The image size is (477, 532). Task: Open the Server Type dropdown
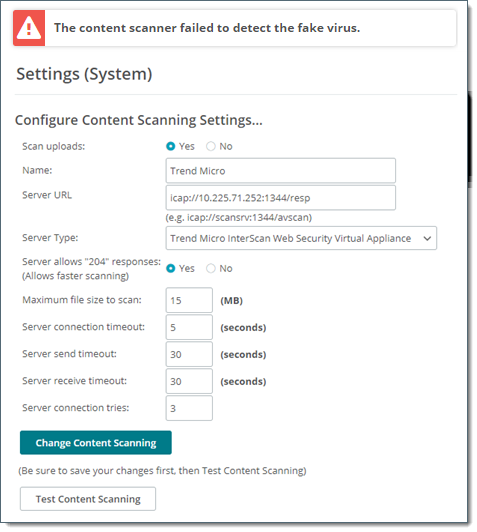pyautogui.click(x=301, y=238)
